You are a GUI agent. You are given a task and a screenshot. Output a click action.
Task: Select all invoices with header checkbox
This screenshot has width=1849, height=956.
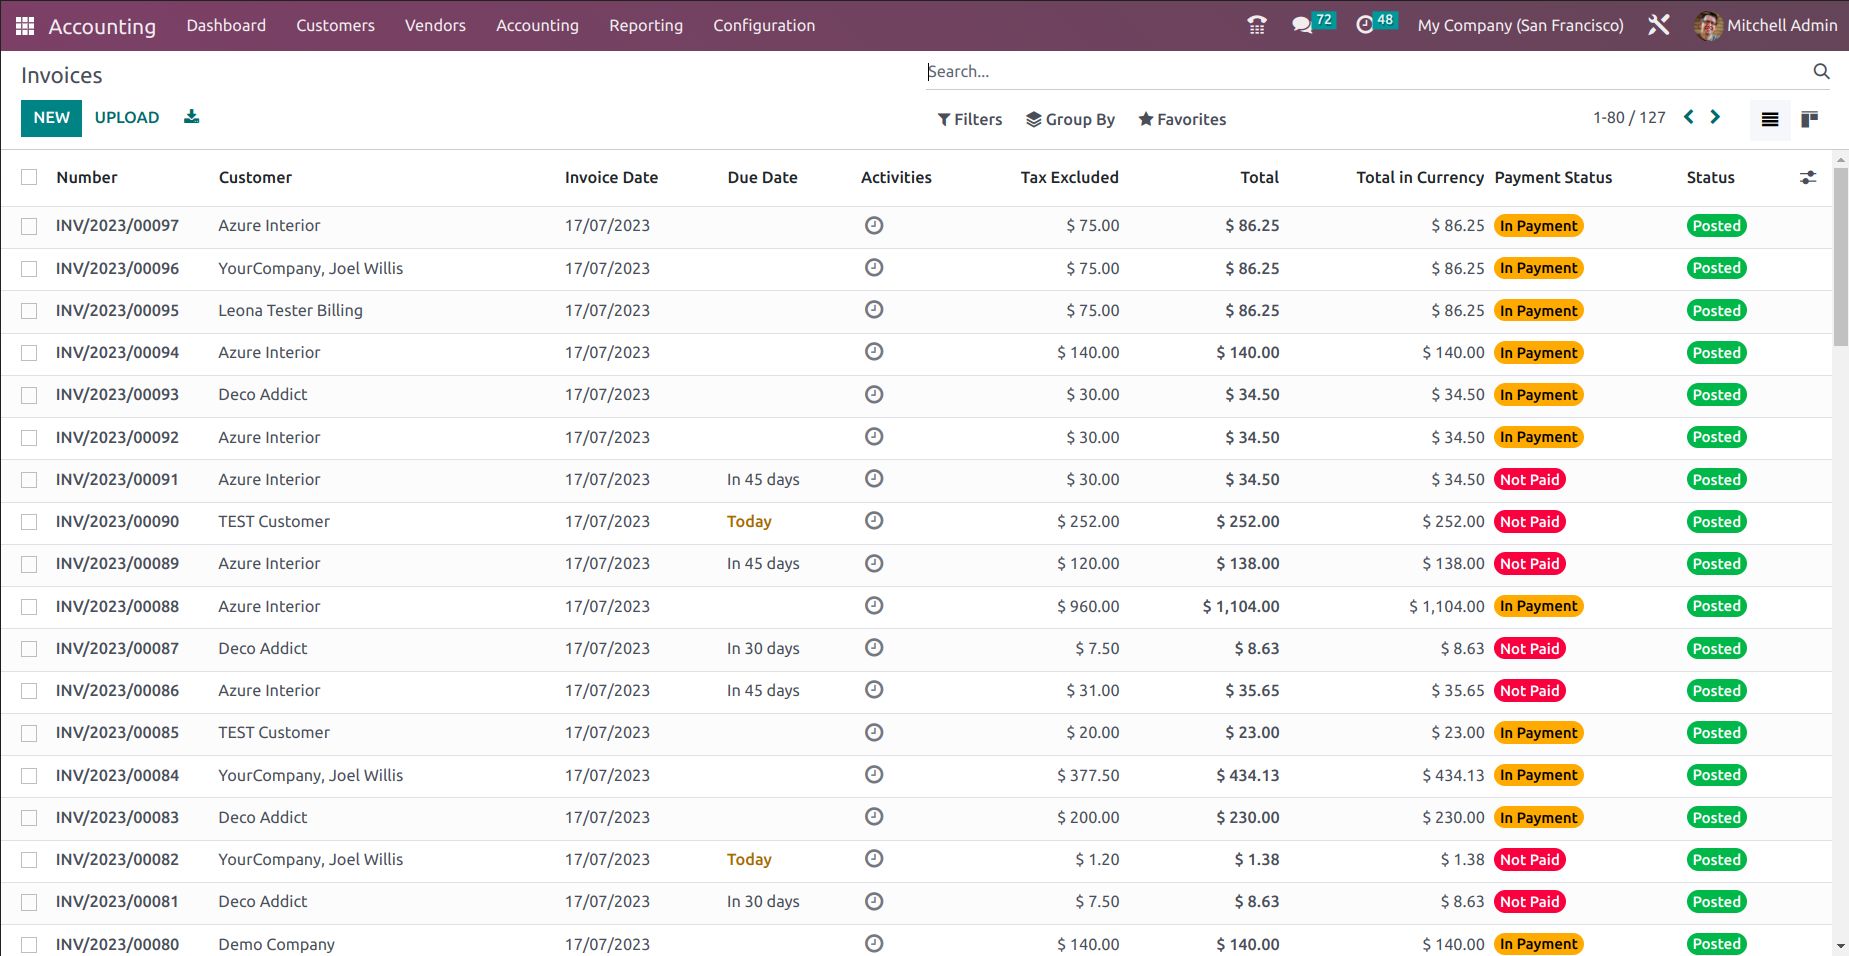pos(29,177)
